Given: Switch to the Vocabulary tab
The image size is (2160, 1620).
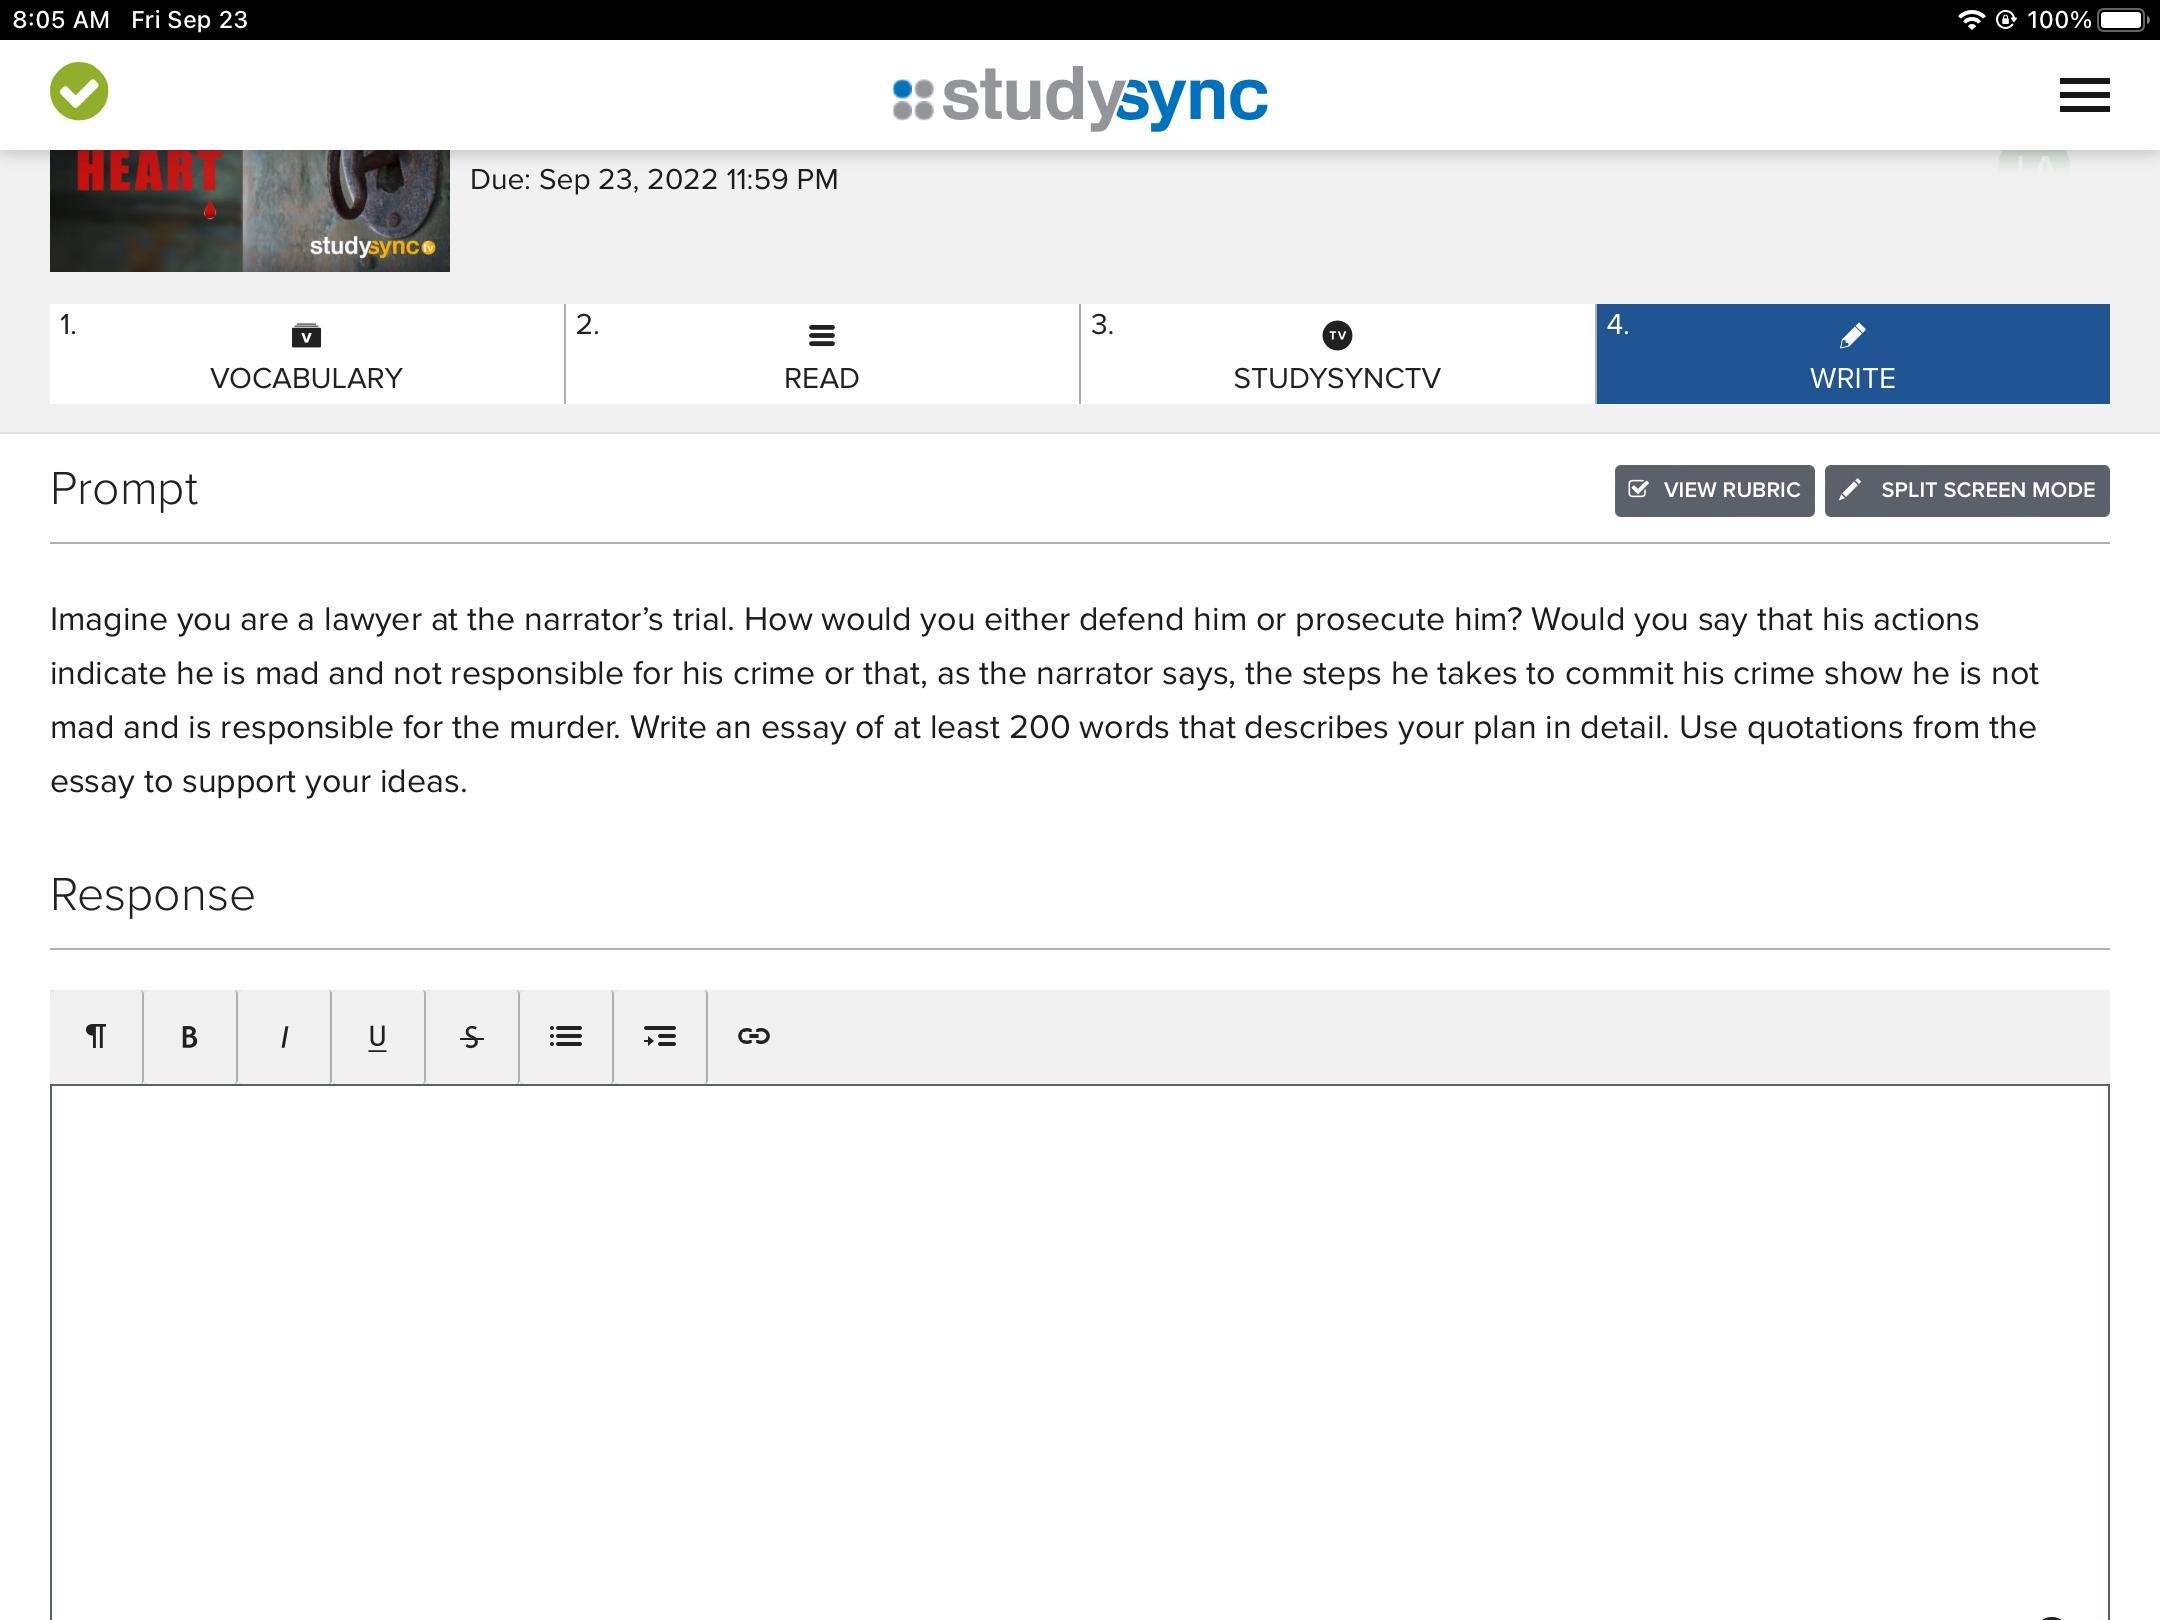Looking at the screenshot, I should coord(306,355).
